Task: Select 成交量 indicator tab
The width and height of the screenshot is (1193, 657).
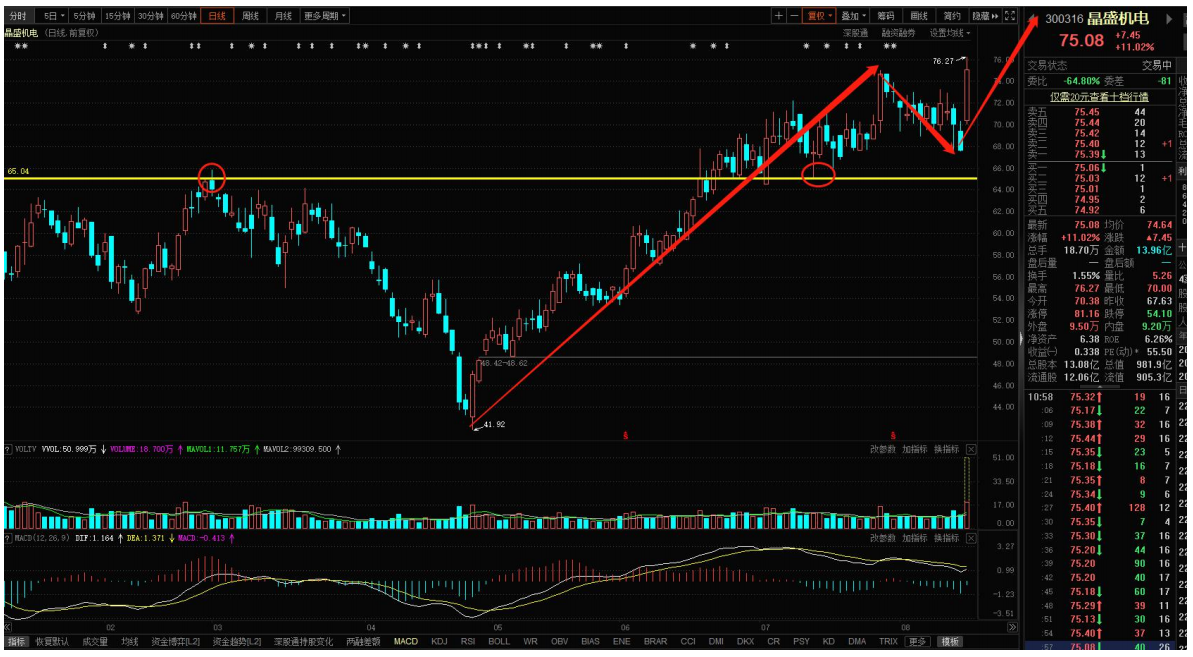Action: (x=95, y=642)
